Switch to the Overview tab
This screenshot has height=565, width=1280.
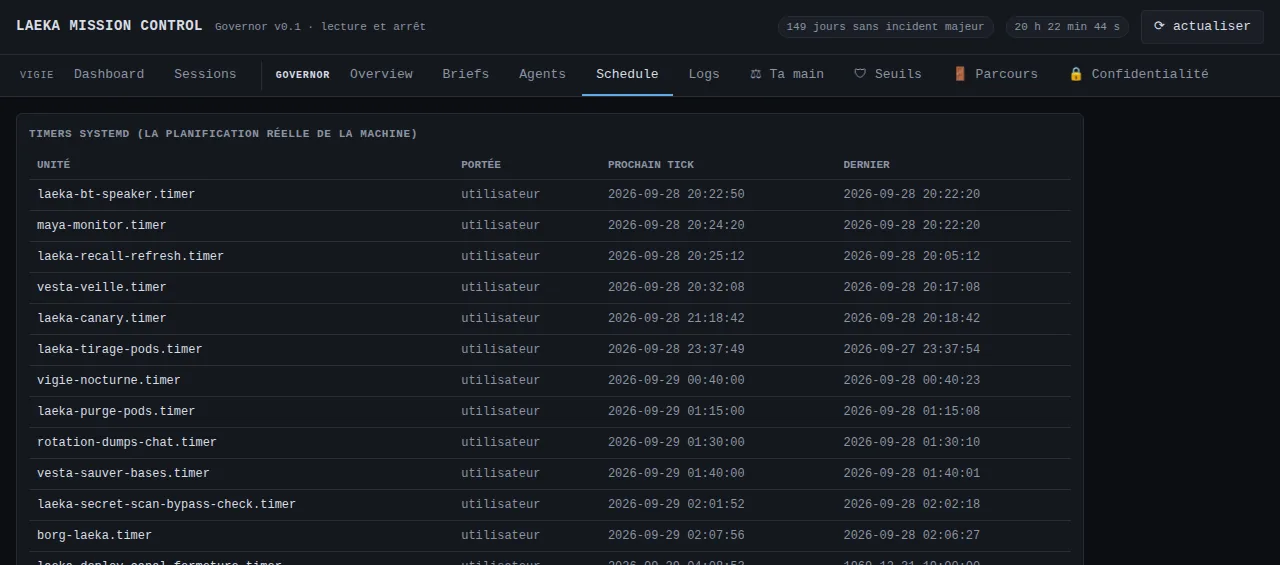coord(381,74)
